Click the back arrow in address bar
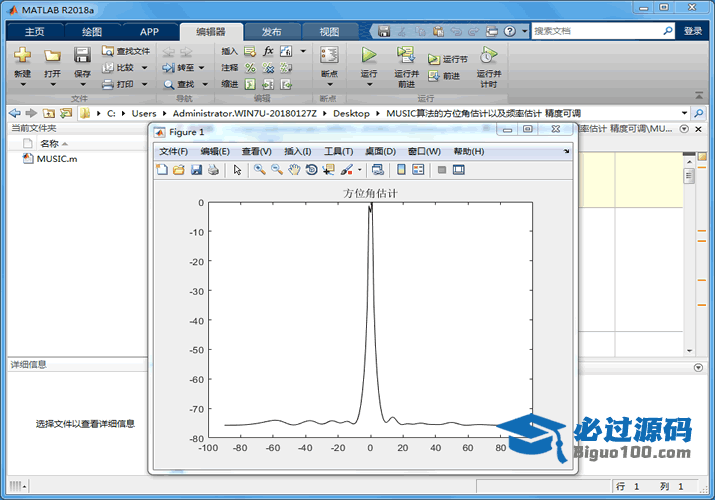The image size is (715, 500). (x=15, y=113)
